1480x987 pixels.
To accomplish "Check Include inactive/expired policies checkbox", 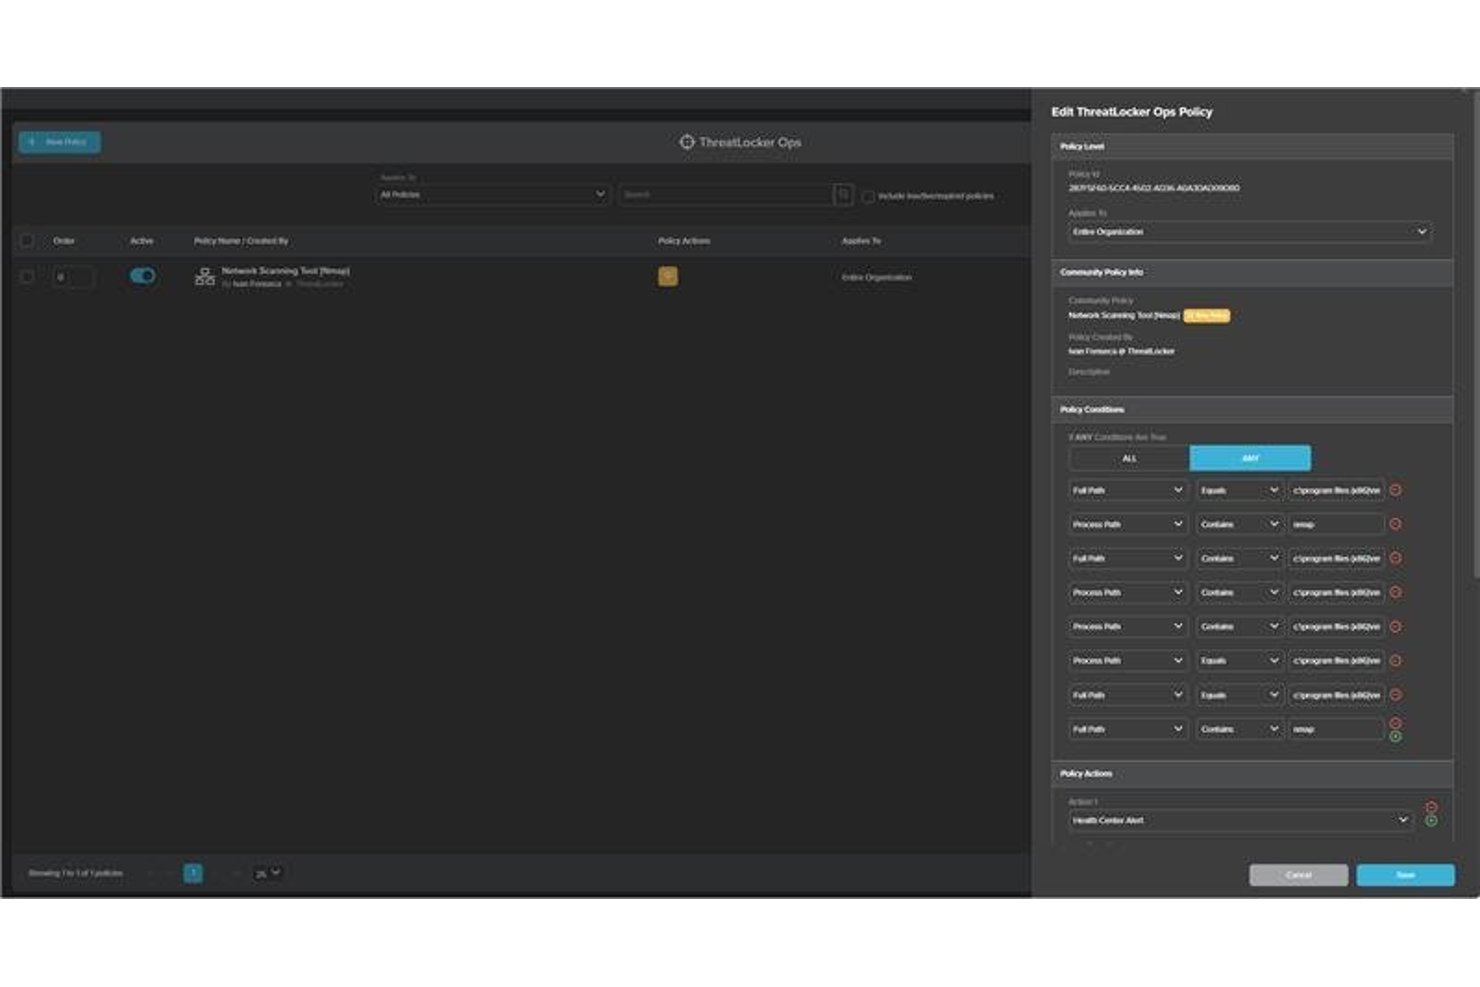I will tap(867, 196).
